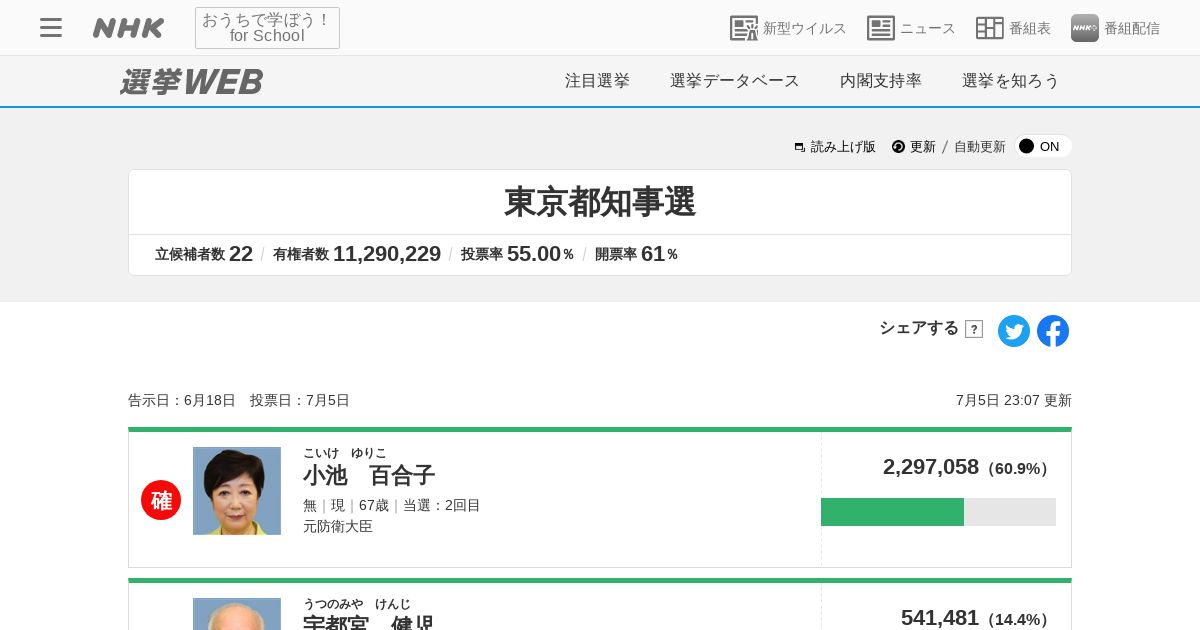Open the 新型ウイルス link text

[x=805, y=28]
